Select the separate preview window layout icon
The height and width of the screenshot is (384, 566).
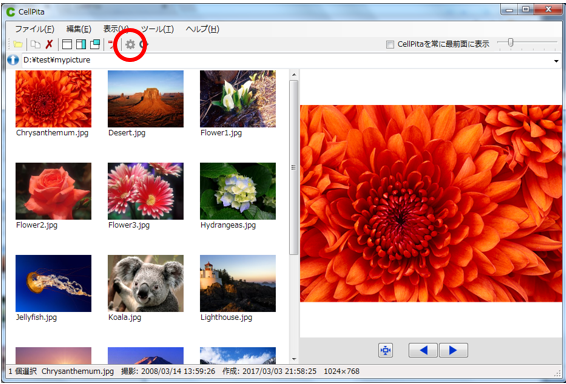tap(95, 44)
